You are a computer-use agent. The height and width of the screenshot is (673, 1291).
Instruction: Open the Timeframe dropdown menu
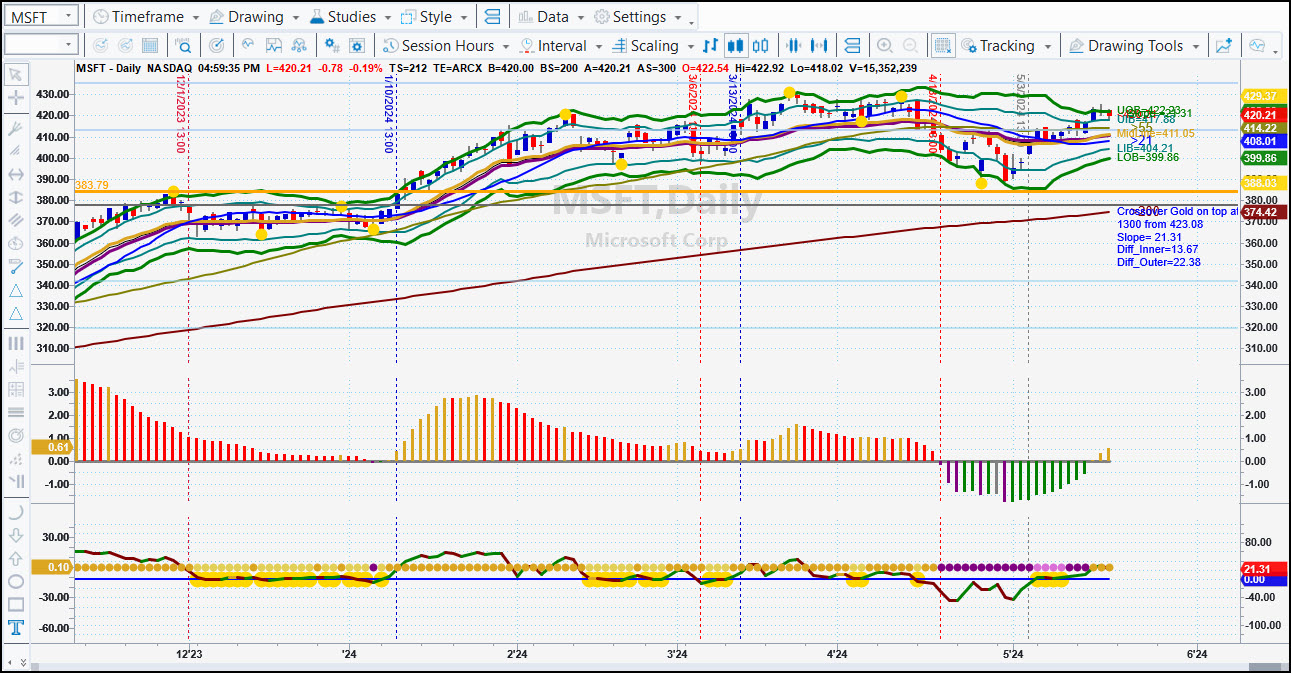click(145, 17)
